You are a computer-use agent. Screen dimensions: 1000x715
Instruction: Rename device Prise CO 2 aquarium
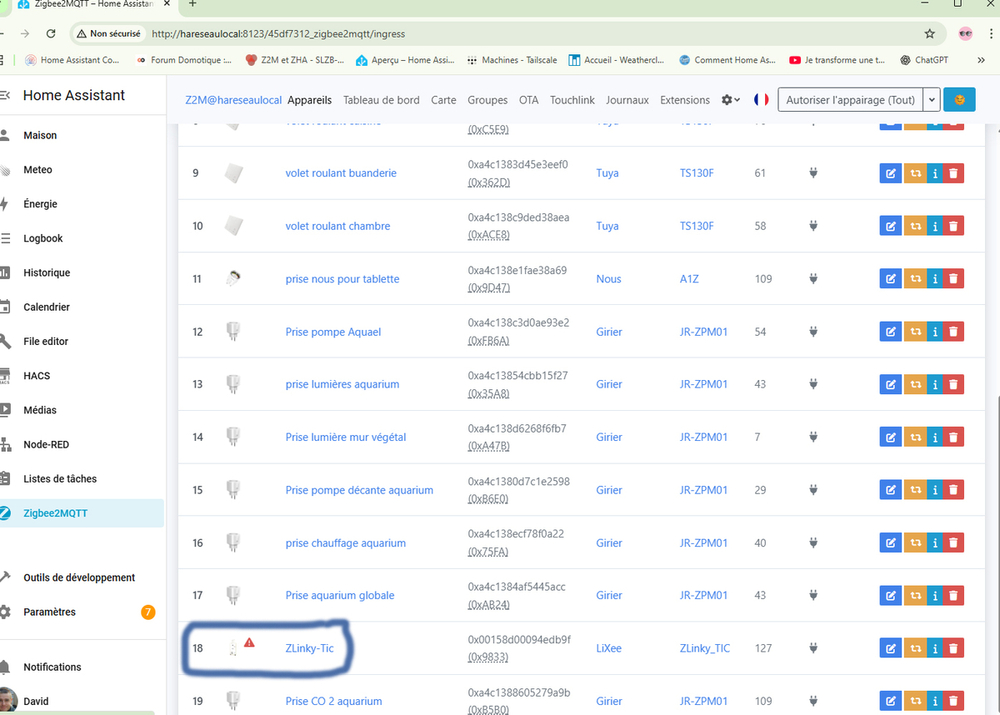[890, 701]
